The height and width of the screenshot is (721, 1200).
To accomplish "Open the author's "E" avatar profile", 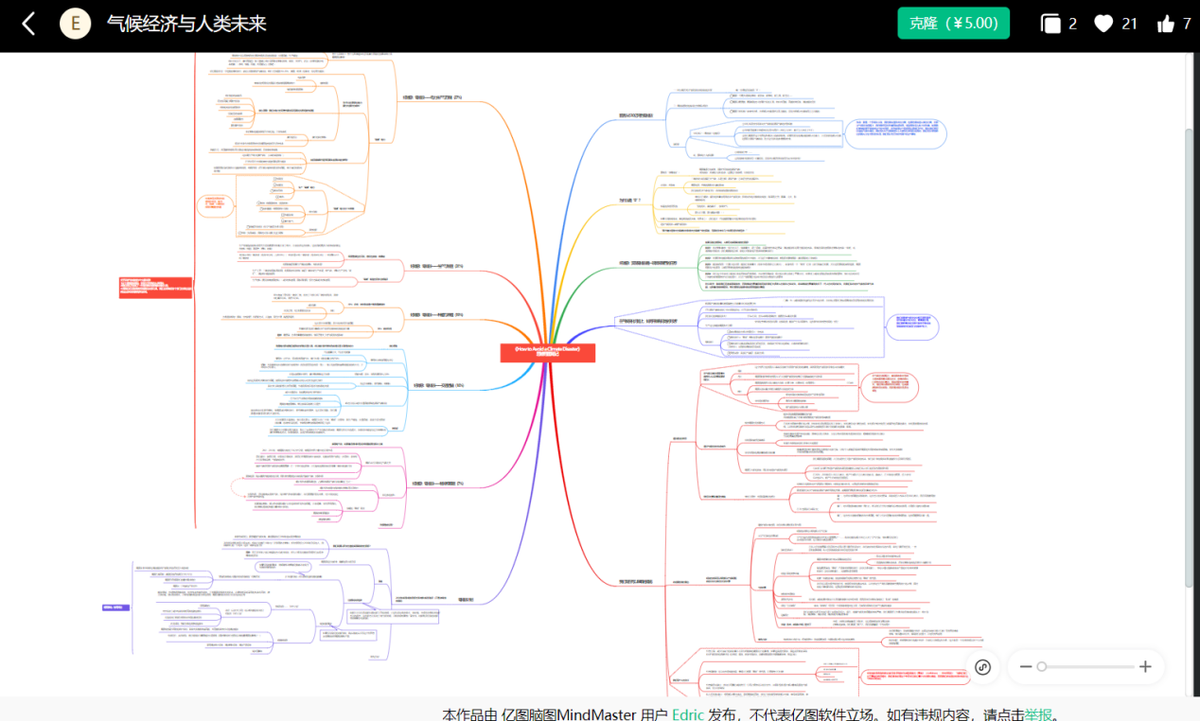I will point(76,24).
